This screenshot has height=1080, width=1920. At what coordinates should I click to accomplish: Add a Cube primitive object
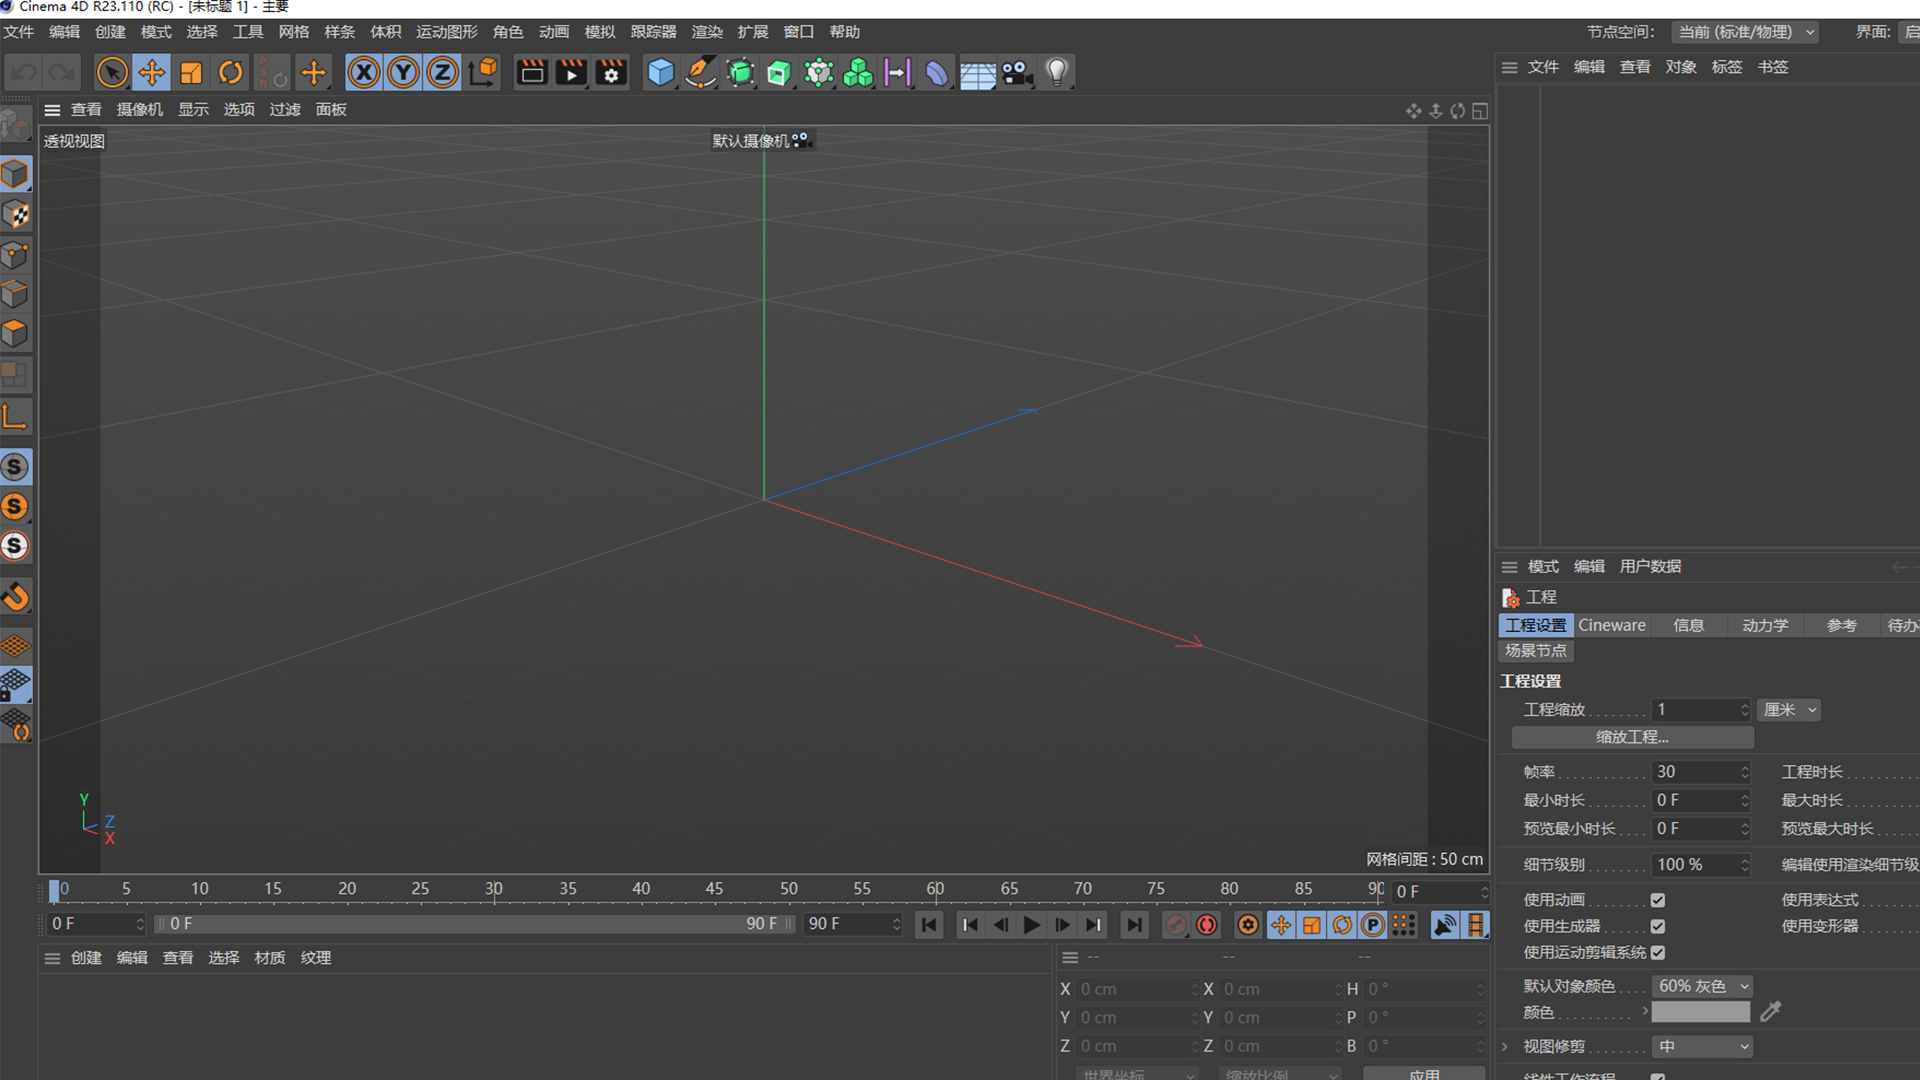(661, 72)
